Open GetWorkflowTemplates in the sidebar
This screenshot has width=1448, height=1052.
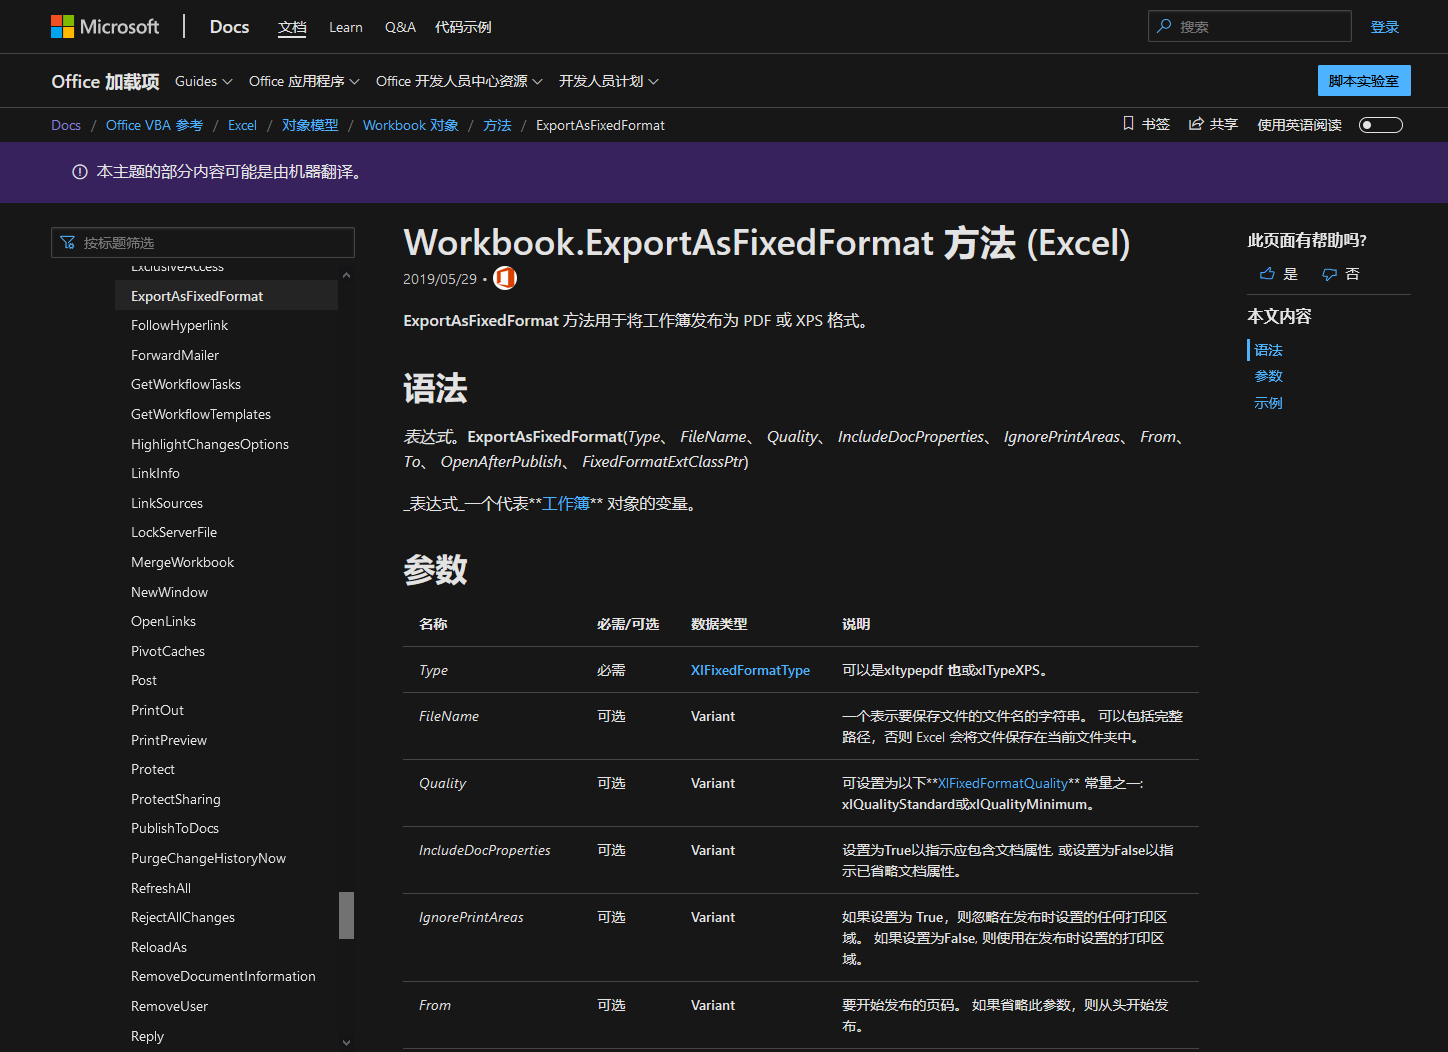tap(201, 414)
